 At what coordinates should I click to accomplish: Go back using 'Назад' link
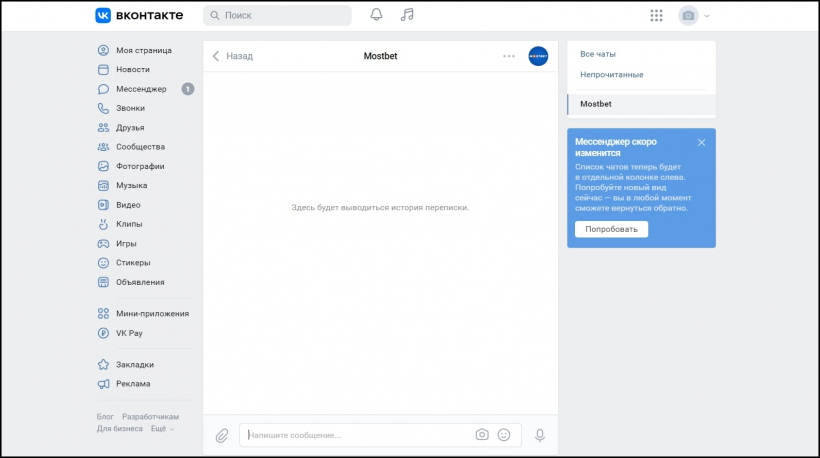click(233, 56)
